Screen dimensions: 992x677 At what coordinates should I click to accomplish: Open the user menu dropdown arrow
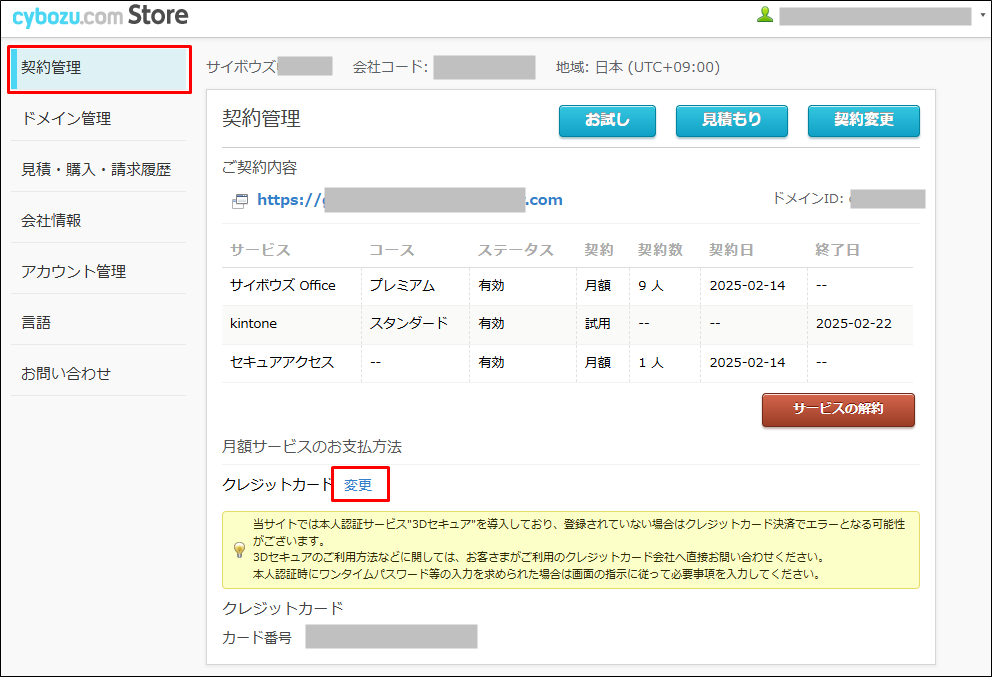982,15
